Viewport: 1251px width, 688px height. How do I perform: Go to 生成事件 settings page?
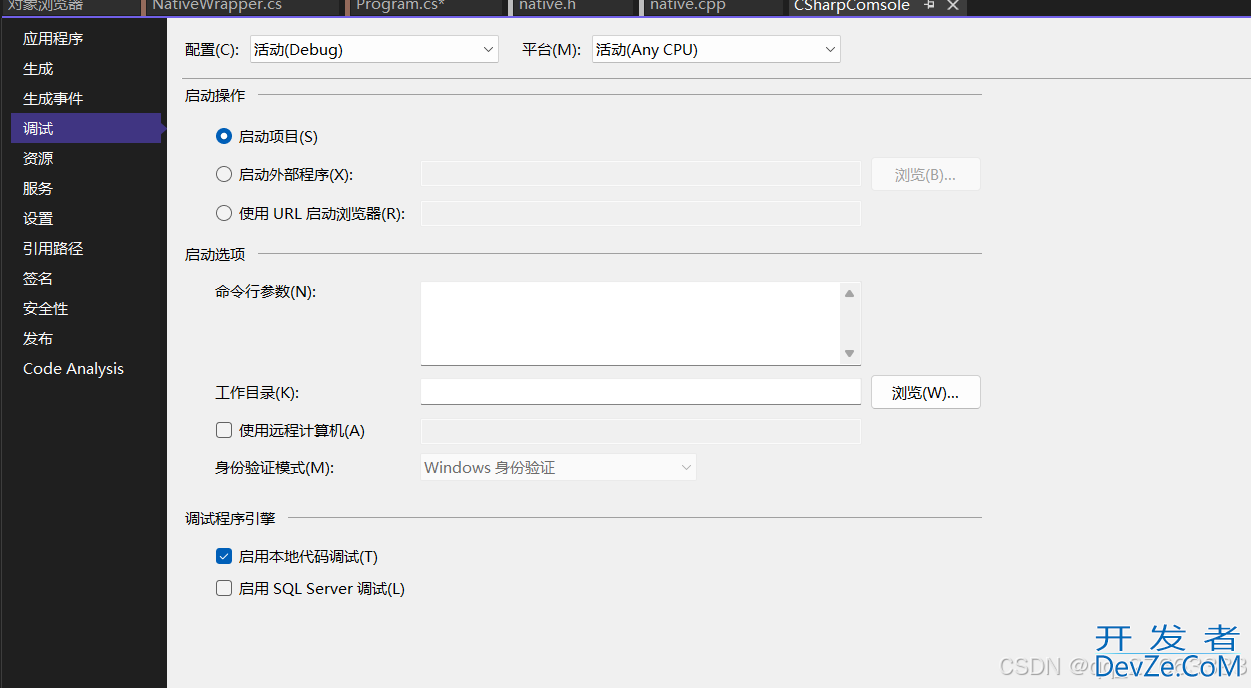click(x=53, y=99)
